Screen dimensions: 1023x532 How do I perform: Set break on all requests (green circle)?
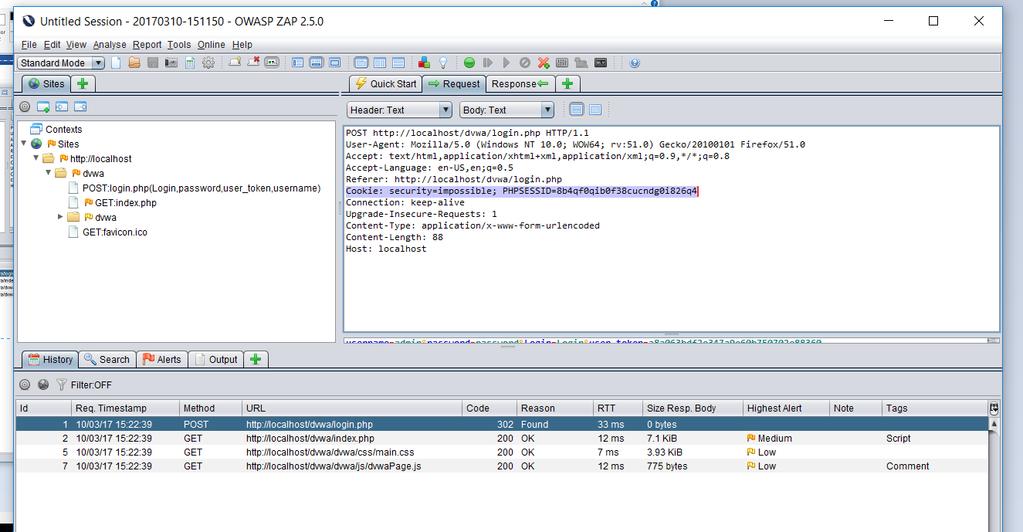[x=469, y=63]
